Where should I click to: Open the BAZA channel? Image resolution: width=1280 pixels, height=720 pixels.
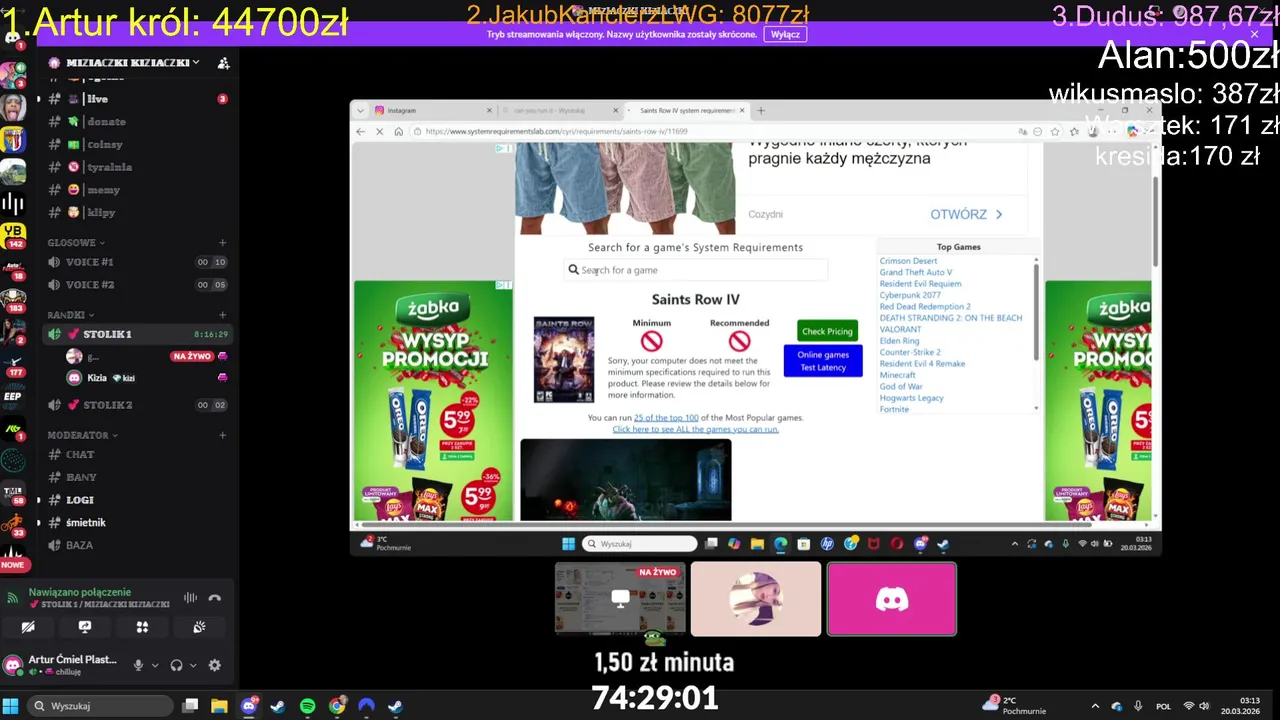tap(138, 546)
